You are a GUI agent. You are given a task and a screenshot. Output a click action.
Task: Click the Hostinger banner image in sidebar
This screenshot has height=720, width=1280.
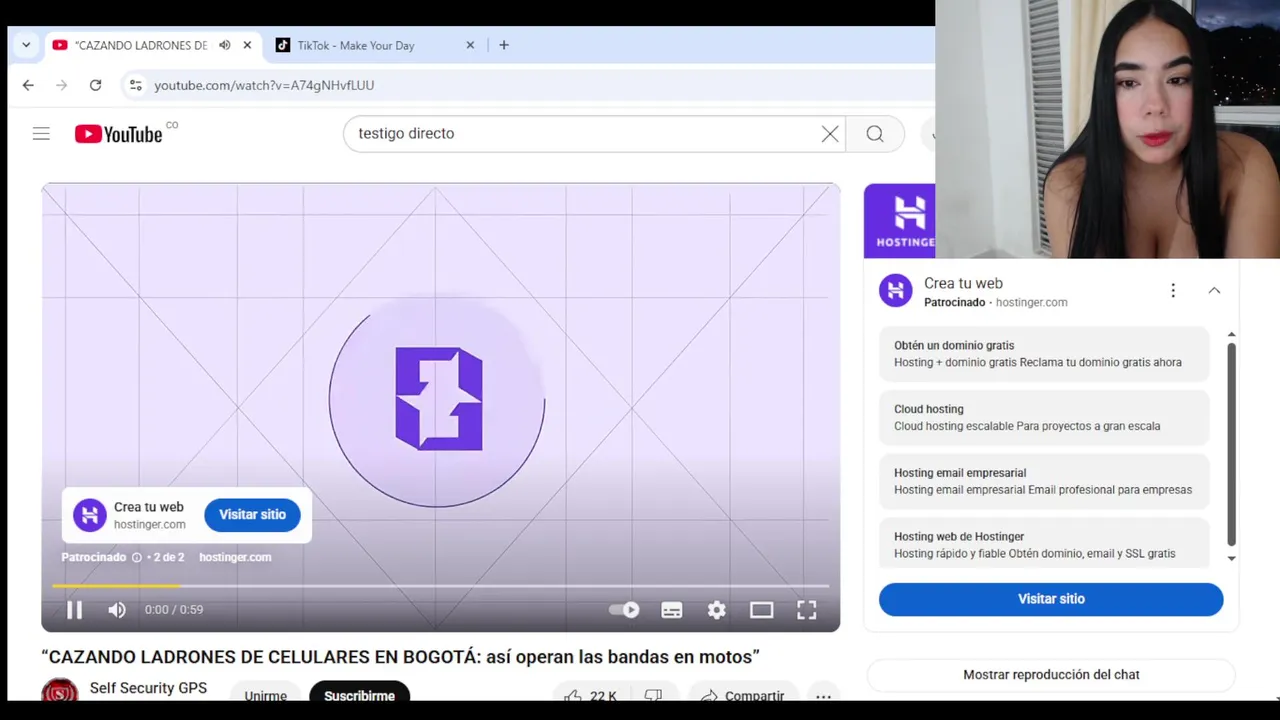click(900, 221)
